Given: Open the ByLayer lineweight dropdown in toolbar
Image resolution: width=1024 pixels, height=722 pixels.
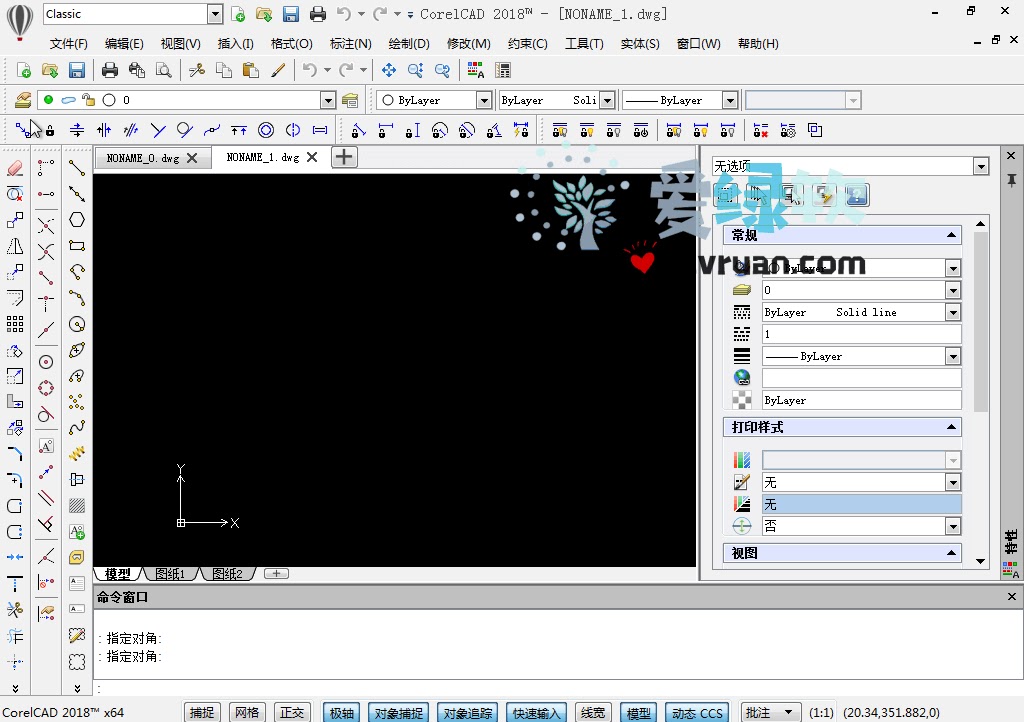Looking at the screenshot, I should click(730, 100).
